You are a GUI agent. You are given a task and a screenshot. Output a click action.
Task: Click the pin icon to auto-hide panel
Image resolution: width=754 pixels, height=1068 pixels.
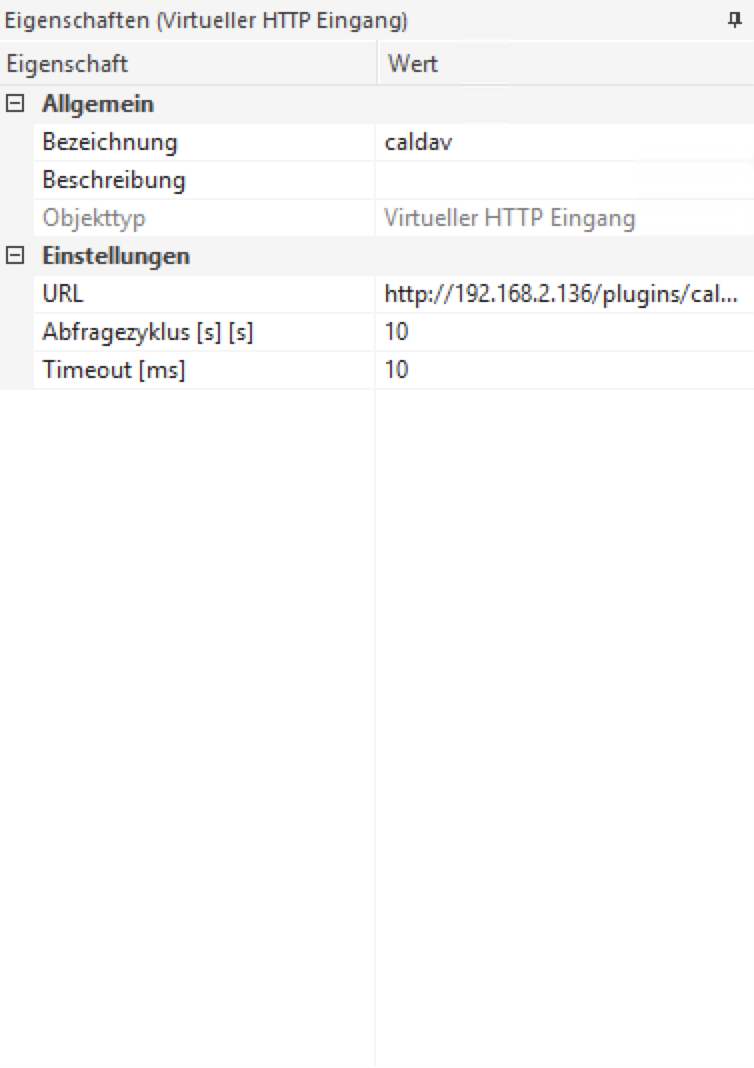(x=735, y=20)
